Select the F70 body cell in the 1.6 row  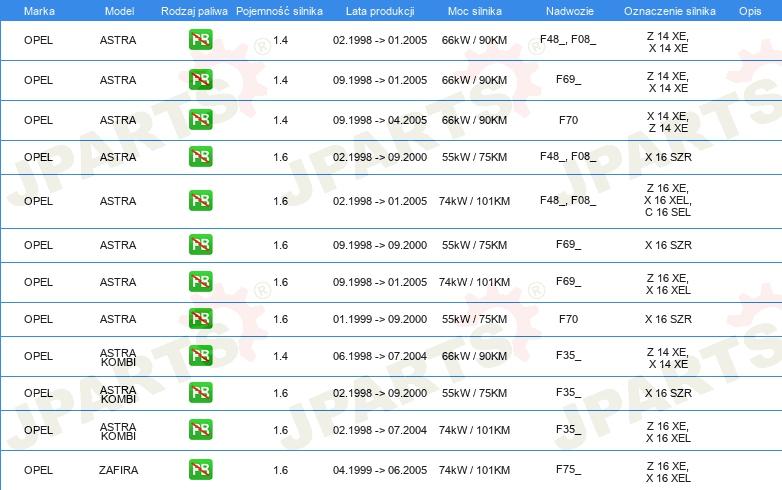pyautogui.click(x=569, y=319)
